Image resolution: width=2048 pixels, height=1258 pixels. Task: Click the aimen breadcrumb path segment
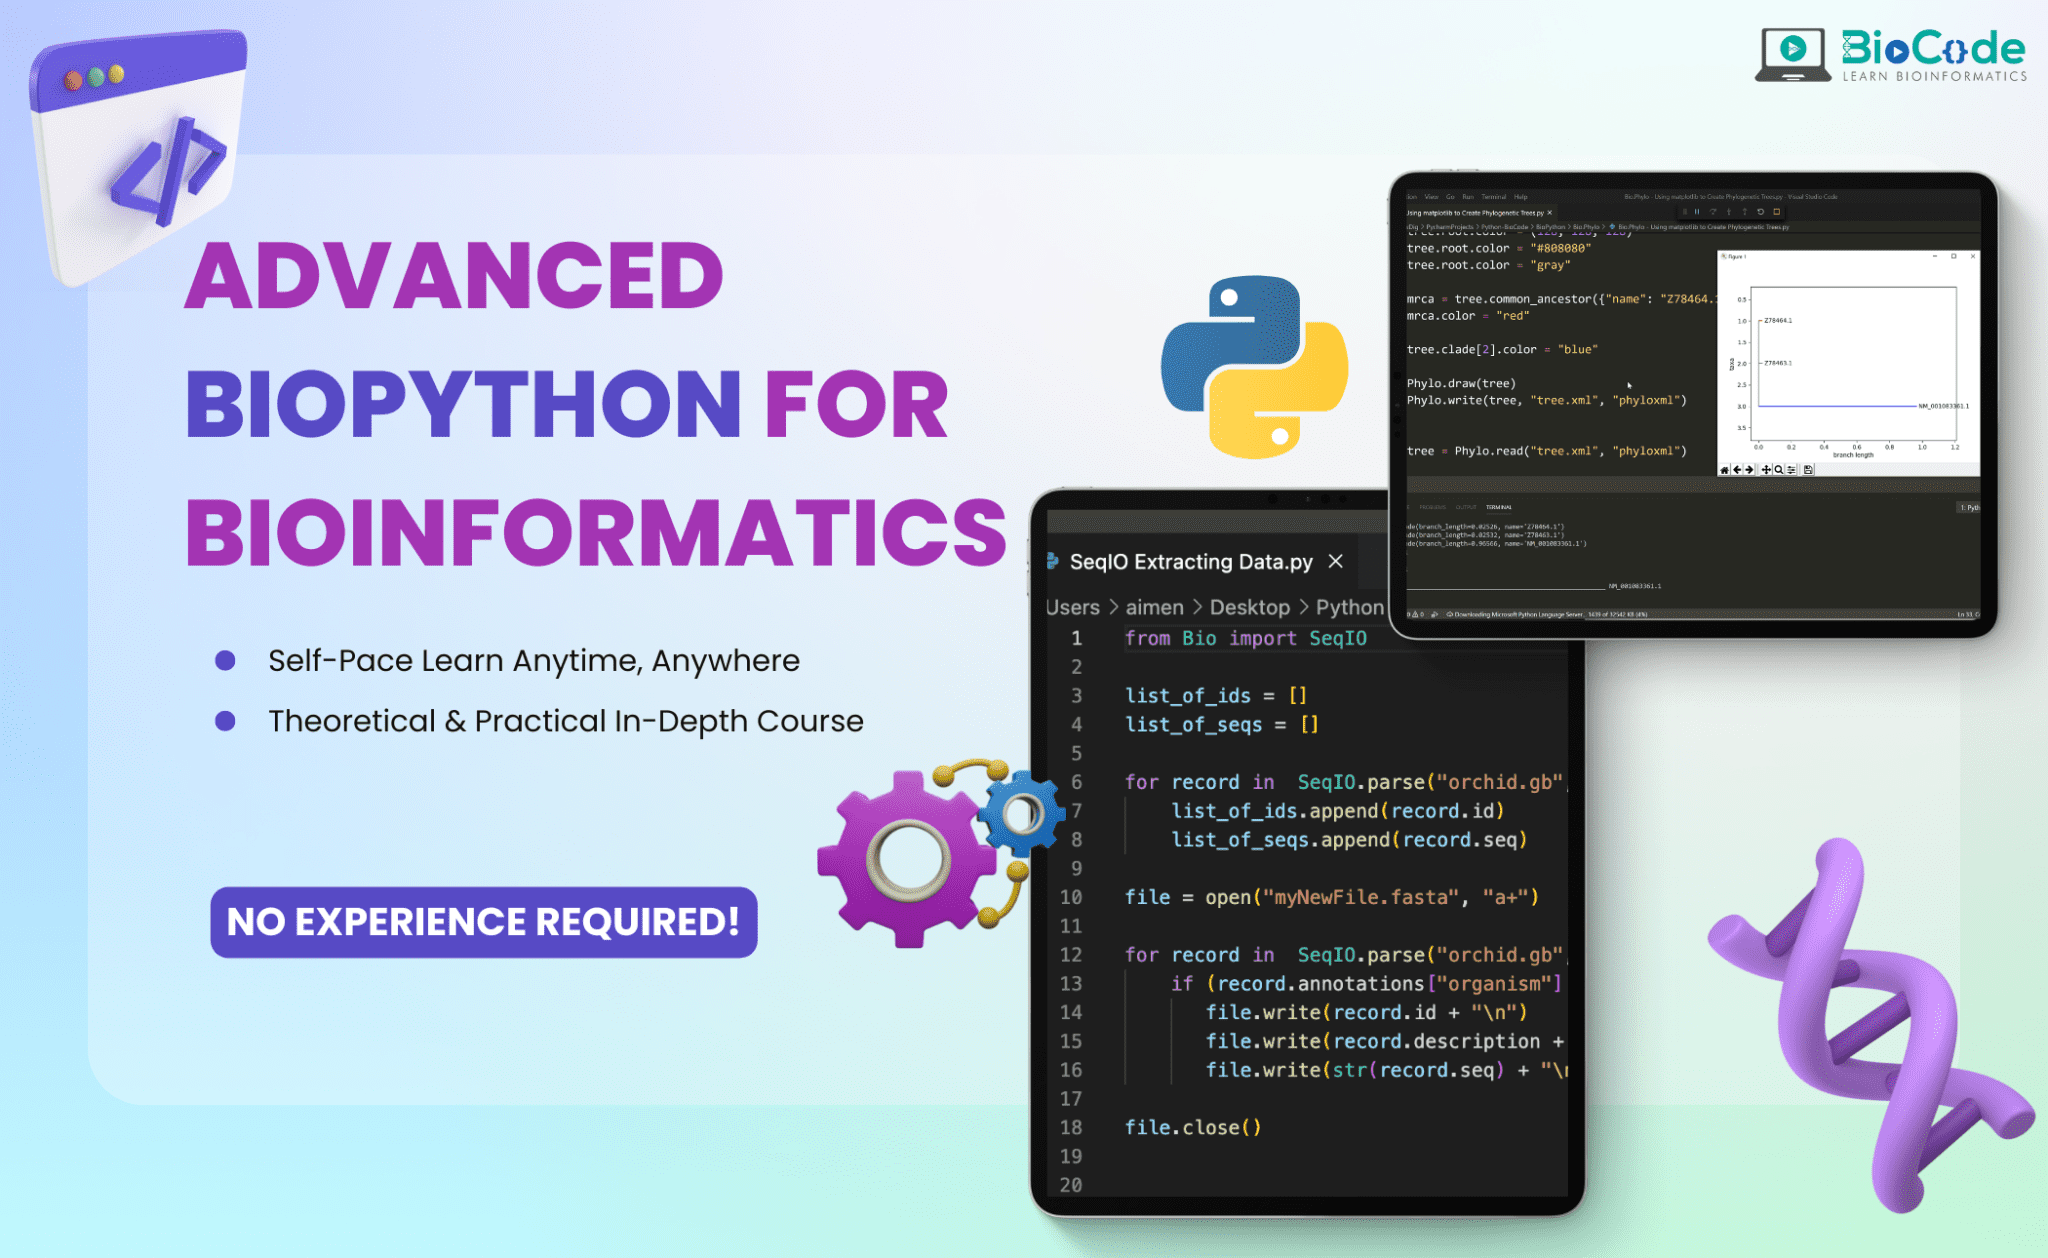[1154, 607]
